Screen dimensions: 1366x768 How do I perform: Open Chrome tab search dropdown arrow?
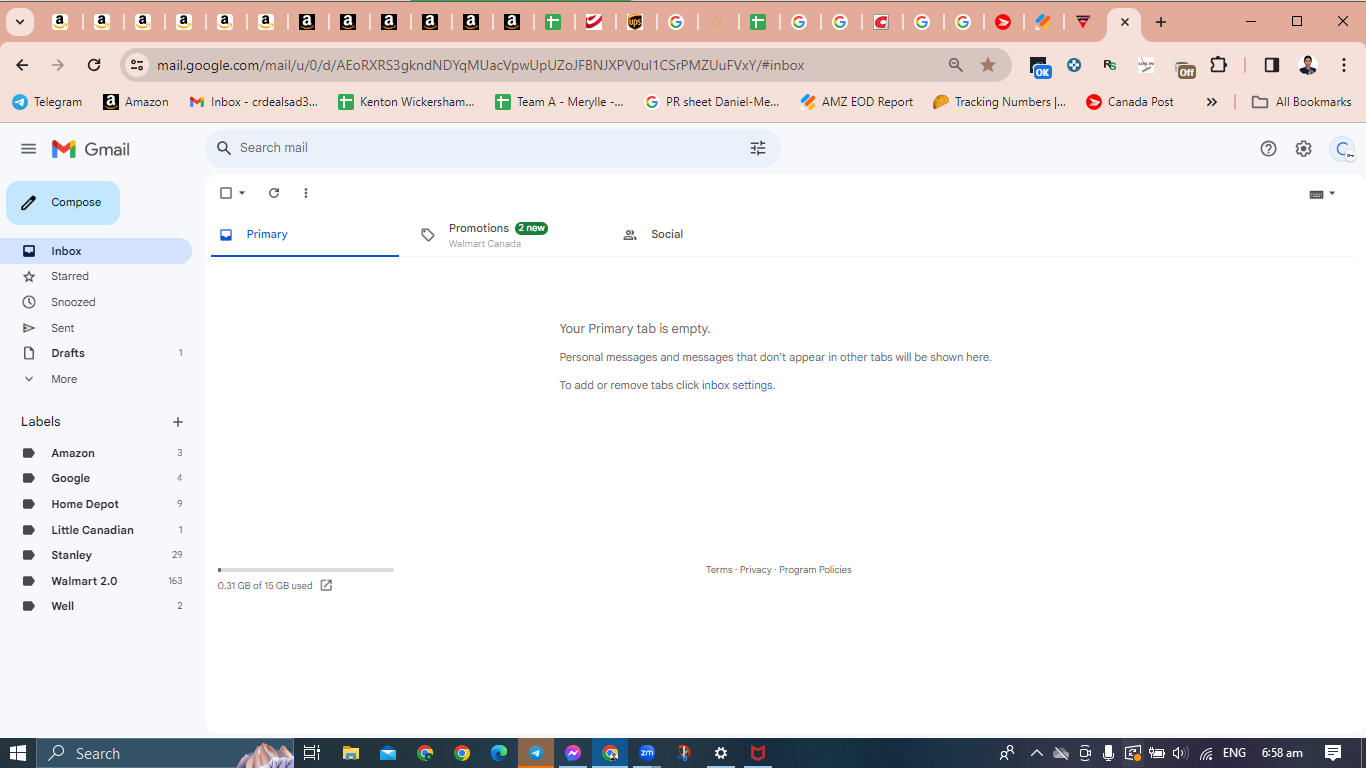tap(19, 22)
